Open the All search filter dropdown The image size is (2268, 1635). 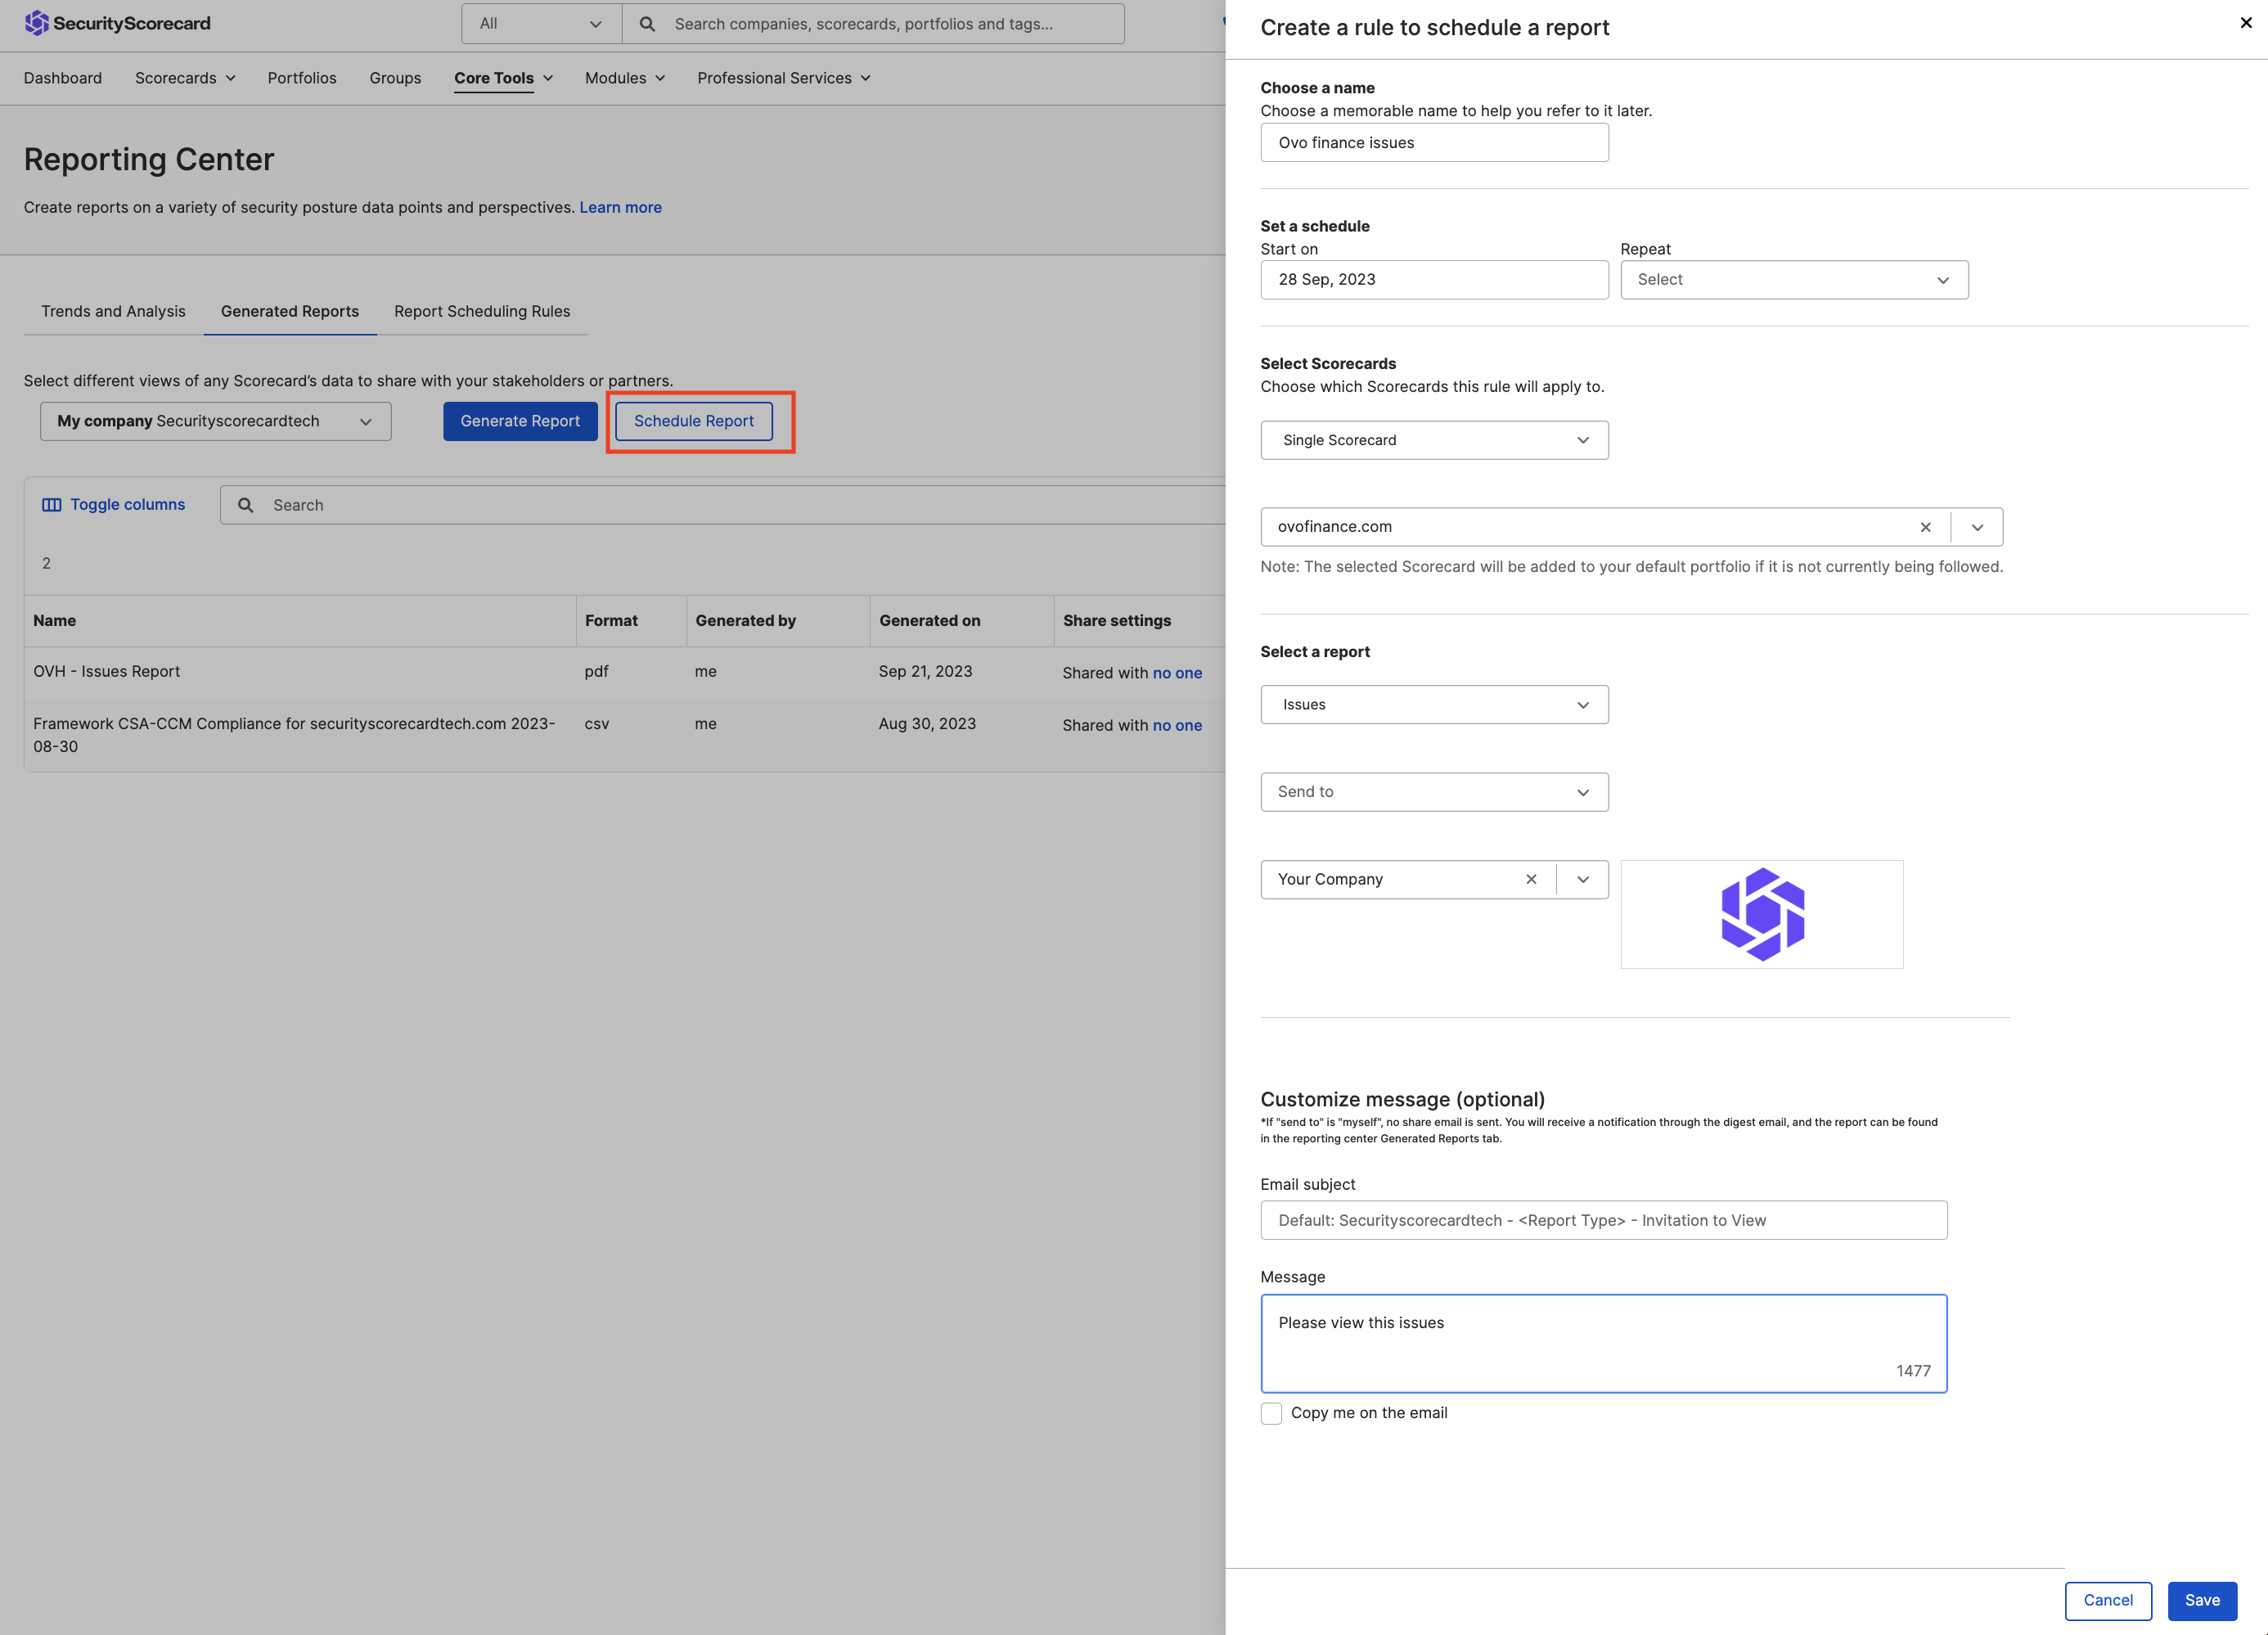click(x=541, y=24)
